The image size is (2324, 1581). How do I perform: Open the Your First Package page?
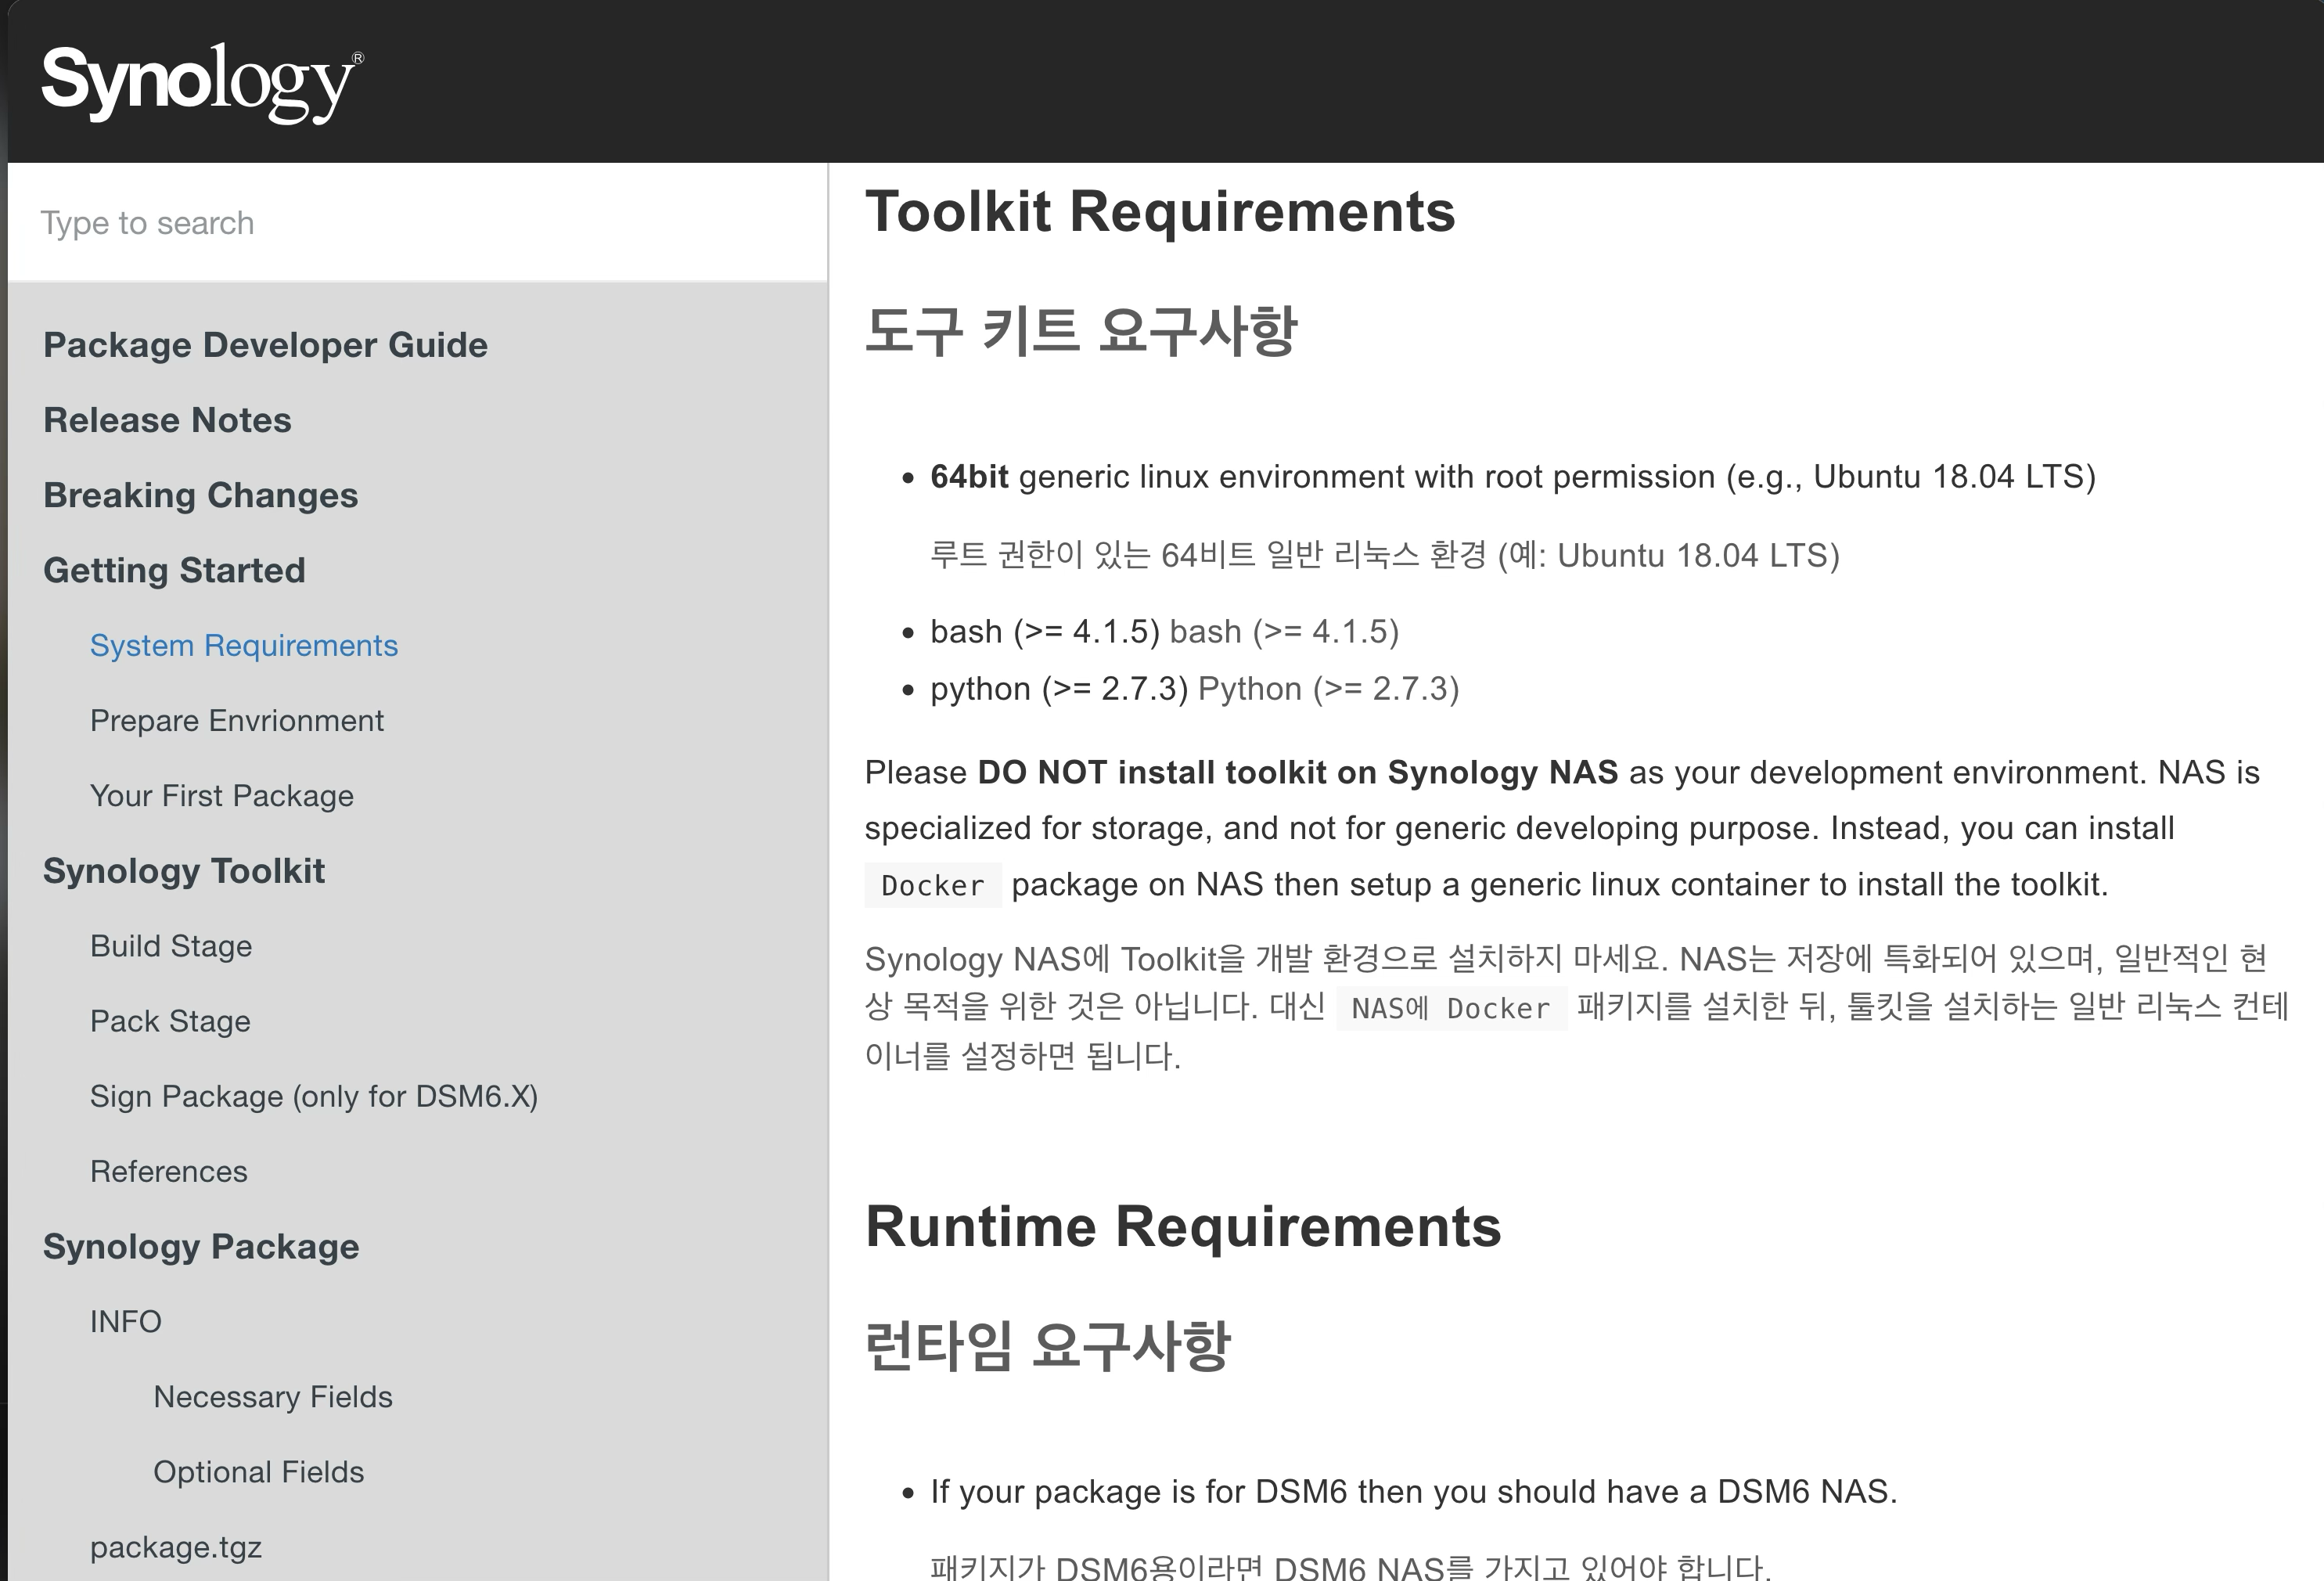(x=221, y=795)
